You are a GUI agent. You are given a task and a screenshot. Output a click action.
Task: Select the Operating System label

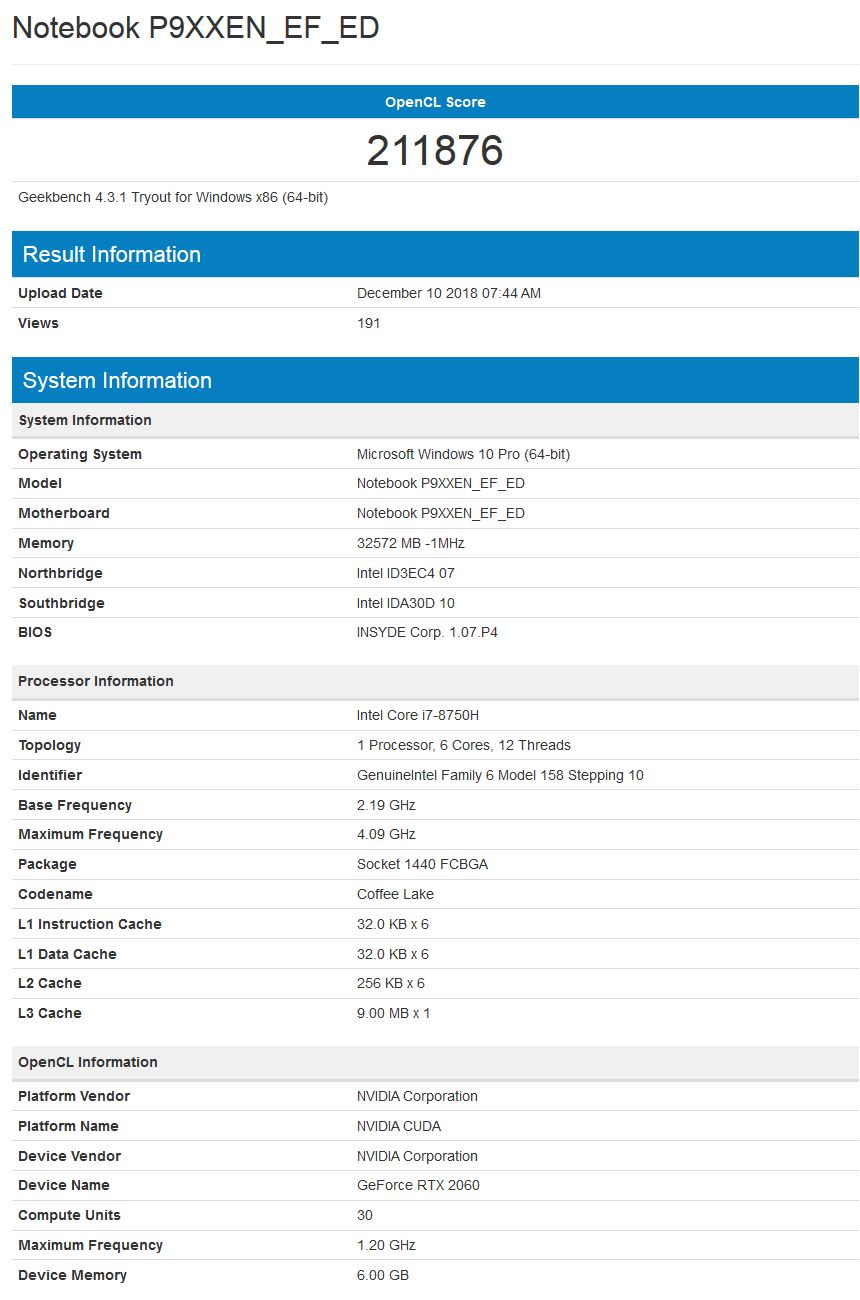pyautogui.click(x=80, y=454)
